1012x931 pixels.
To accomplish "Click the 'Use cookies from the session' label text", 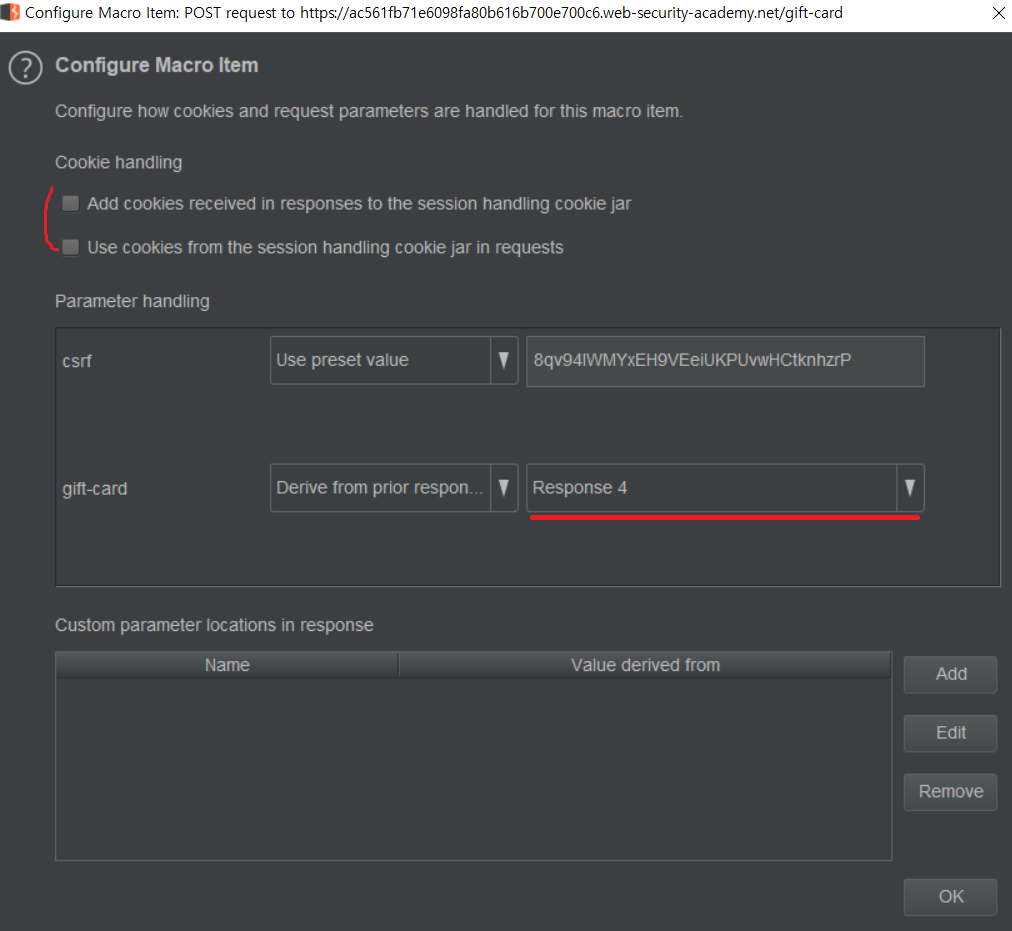I will pos(325,247).
